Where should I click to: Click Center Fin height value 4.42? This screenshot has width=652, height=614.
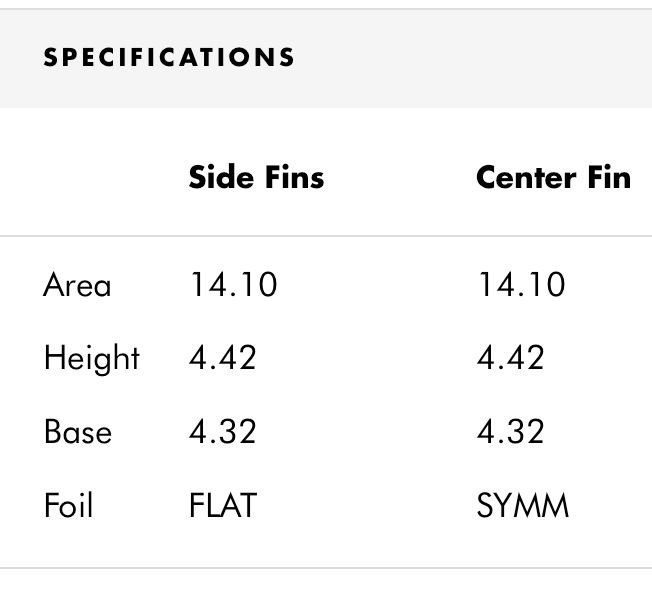tap(511, 358)
